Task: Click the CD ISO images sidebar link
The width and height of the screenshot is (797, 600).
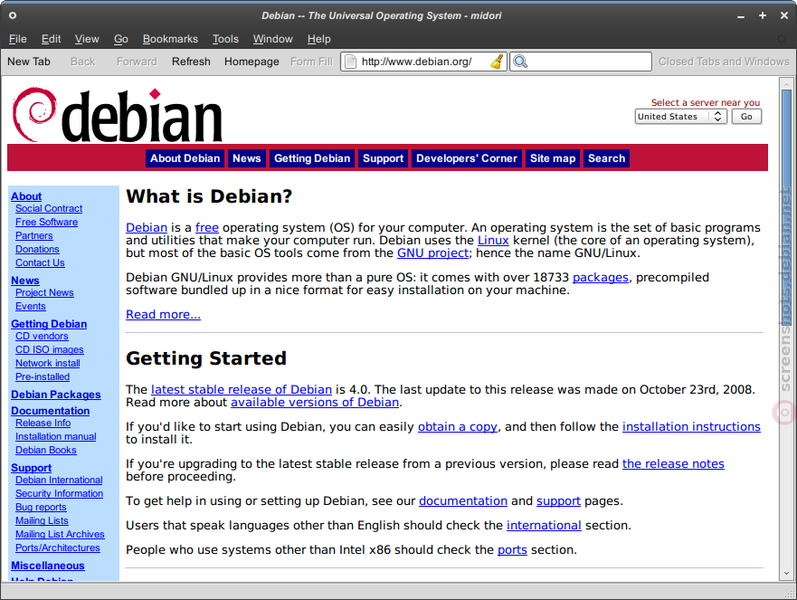Action: 49,350
